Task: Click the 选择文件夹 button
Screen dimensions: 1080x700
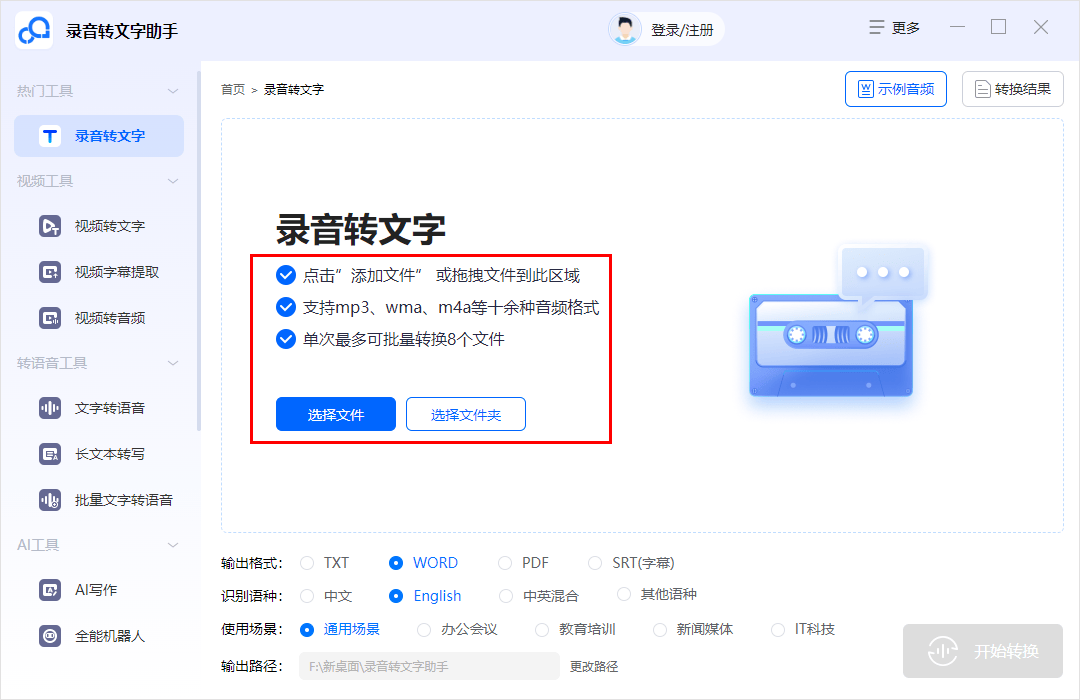Action: click(466, 414)
